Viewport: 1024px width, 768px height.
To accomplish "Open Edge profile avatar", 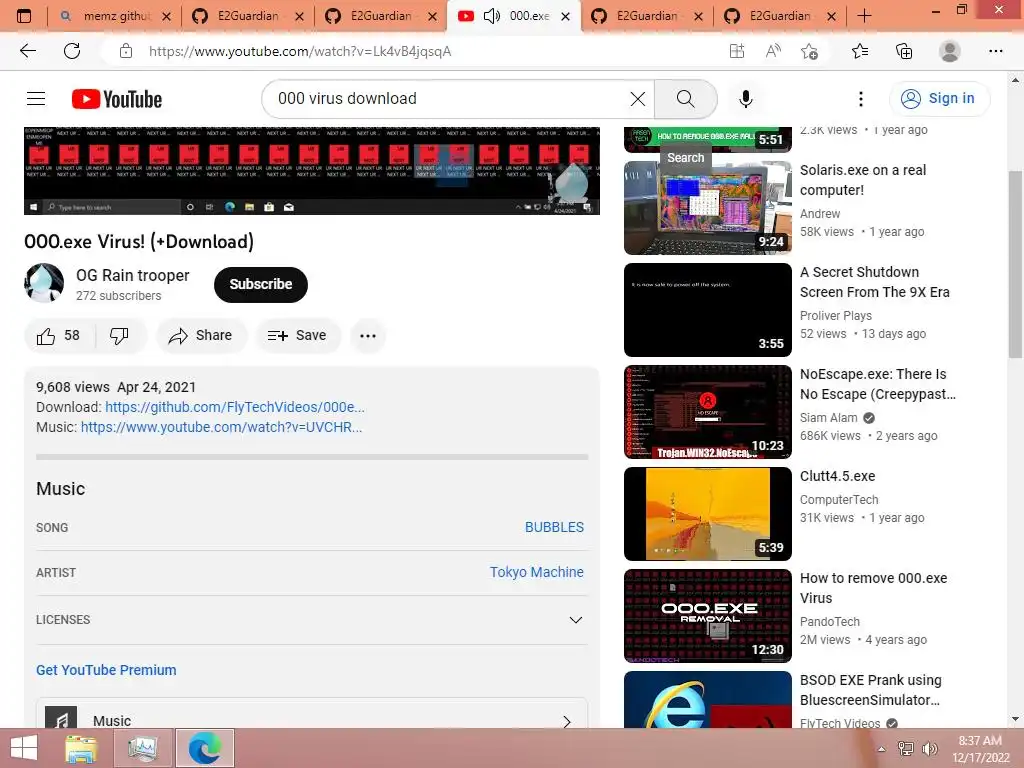I will (949, 51).
